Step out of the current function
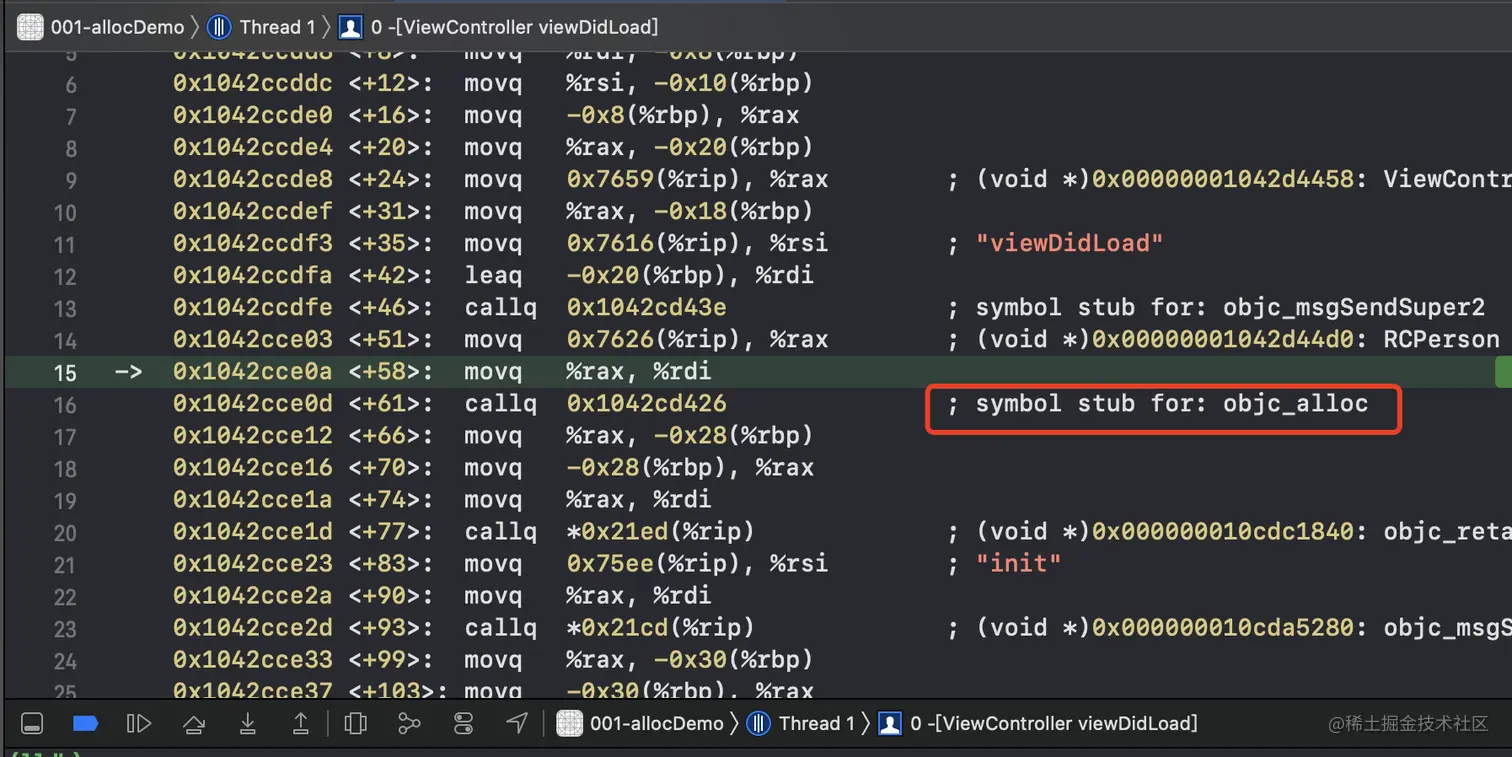This screenshot has width=1512, height=757. coord(301,723)
